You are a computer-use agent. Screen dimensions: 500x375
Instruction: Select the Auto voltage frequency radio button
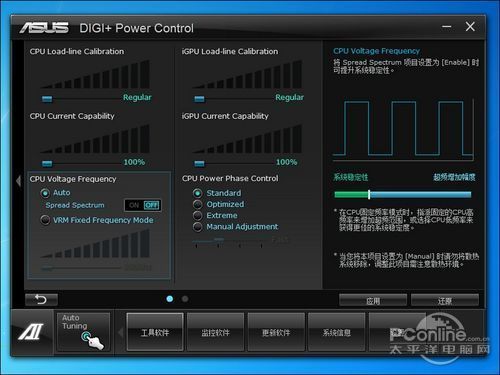click(45, 193)
